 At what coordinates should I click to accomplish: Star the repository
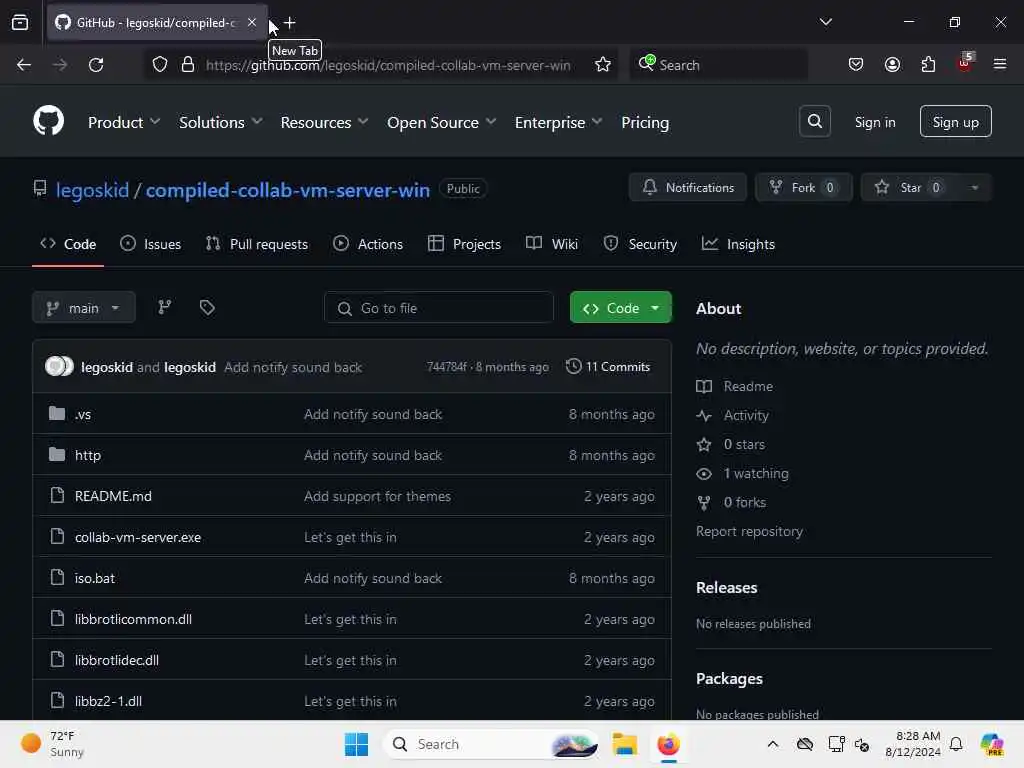(910, 187)
